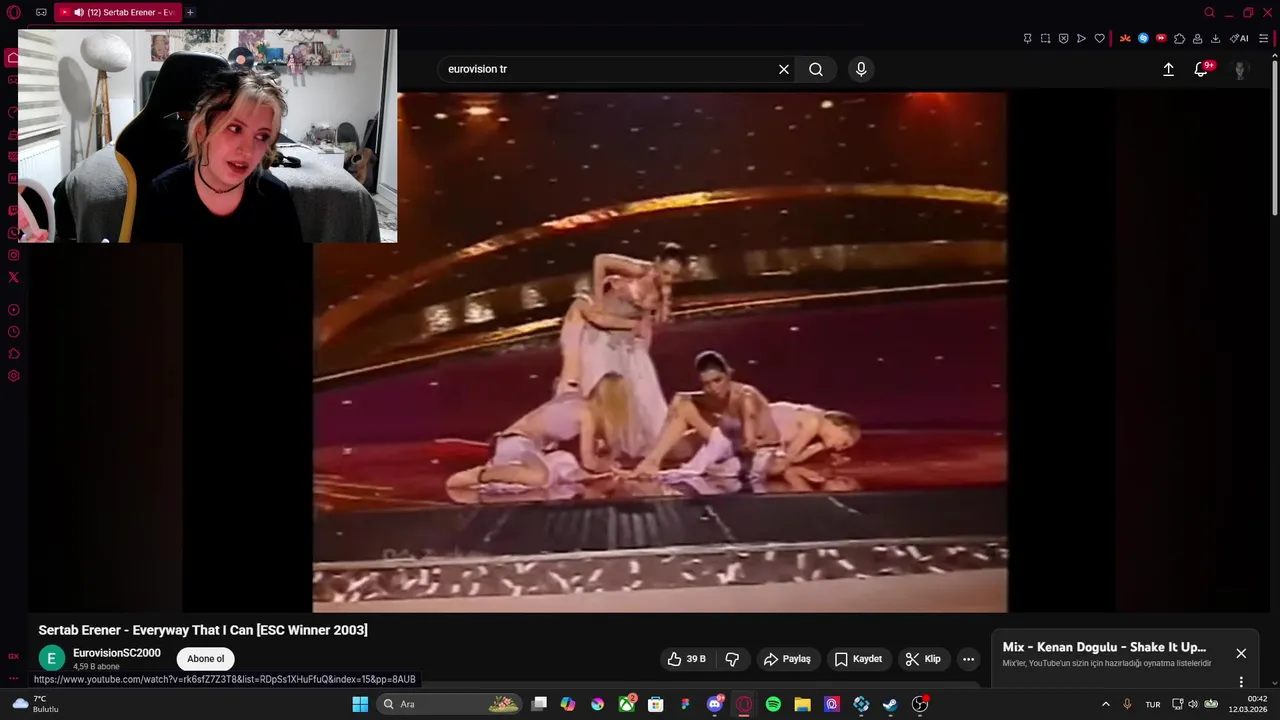Open the EurovisionSC2000 channel name link
Screen dimensions: 1280x720
[x=117, y=653]
